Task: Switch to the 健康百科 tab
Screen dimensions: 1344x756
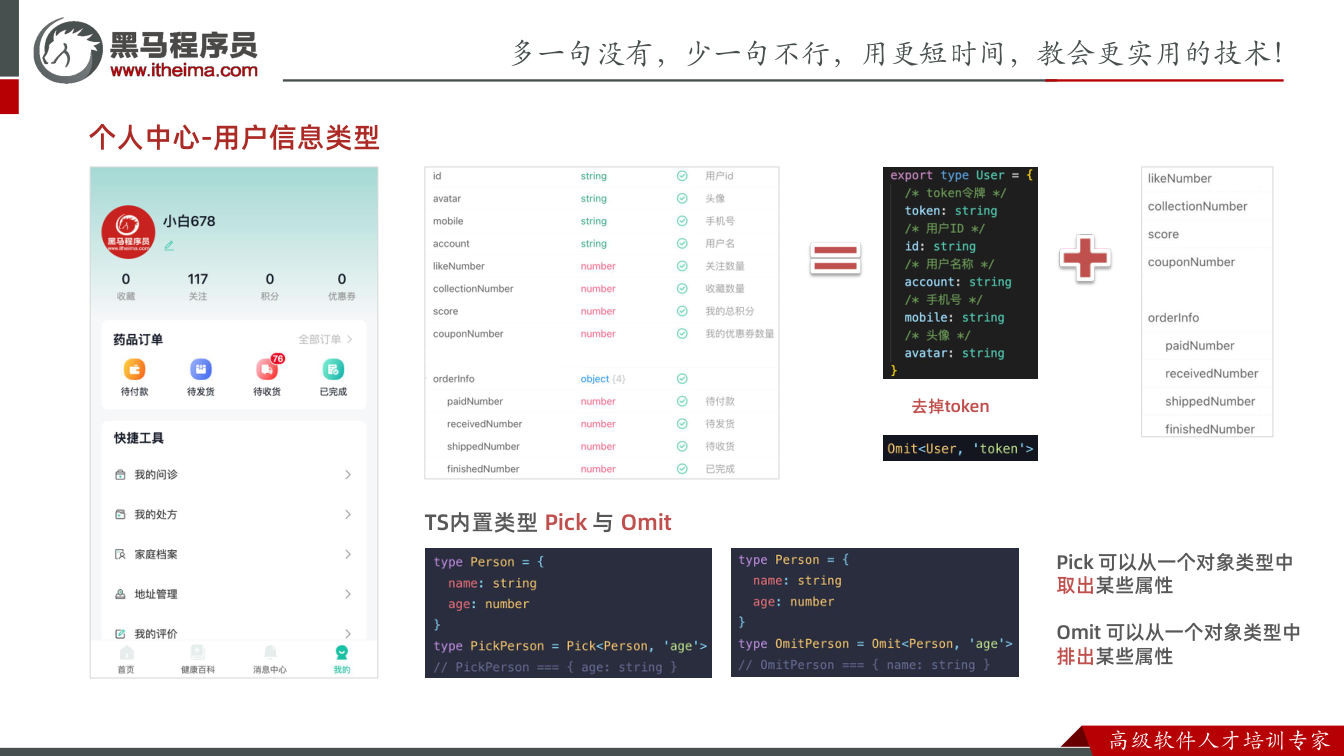Action: point(198,660)
